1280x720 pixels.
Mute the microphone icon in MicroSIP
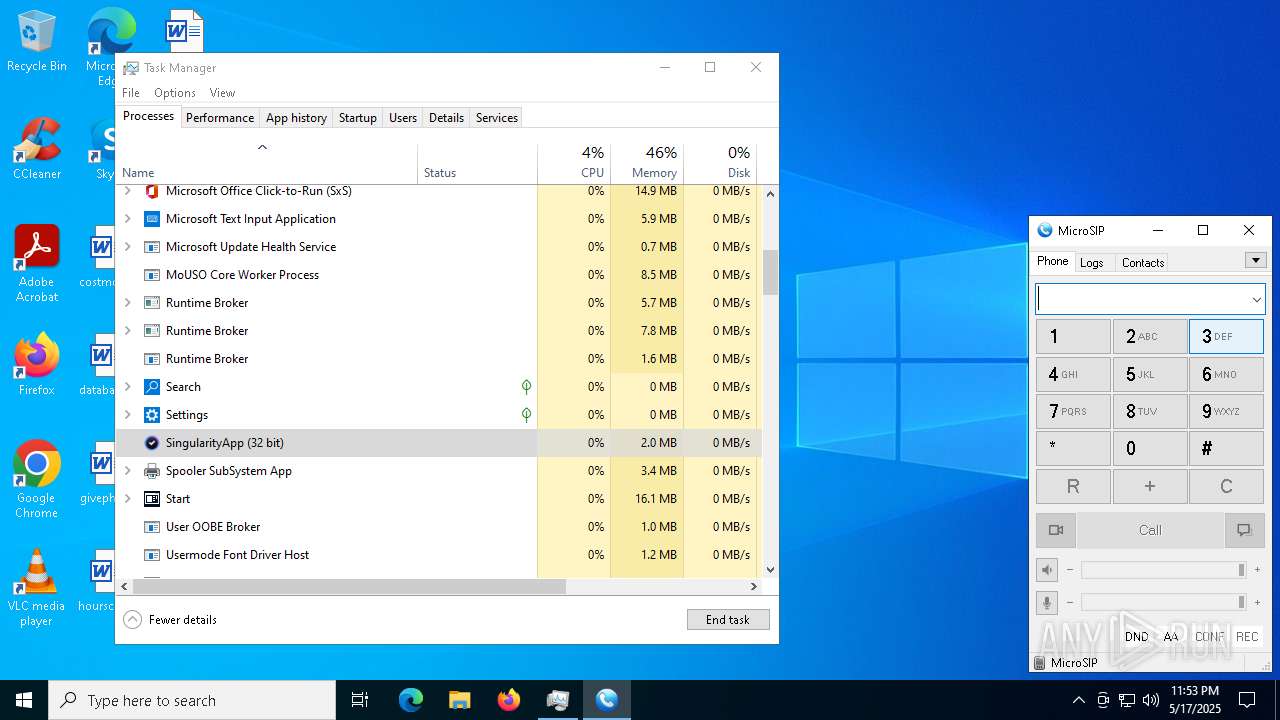click(1047, 602)
